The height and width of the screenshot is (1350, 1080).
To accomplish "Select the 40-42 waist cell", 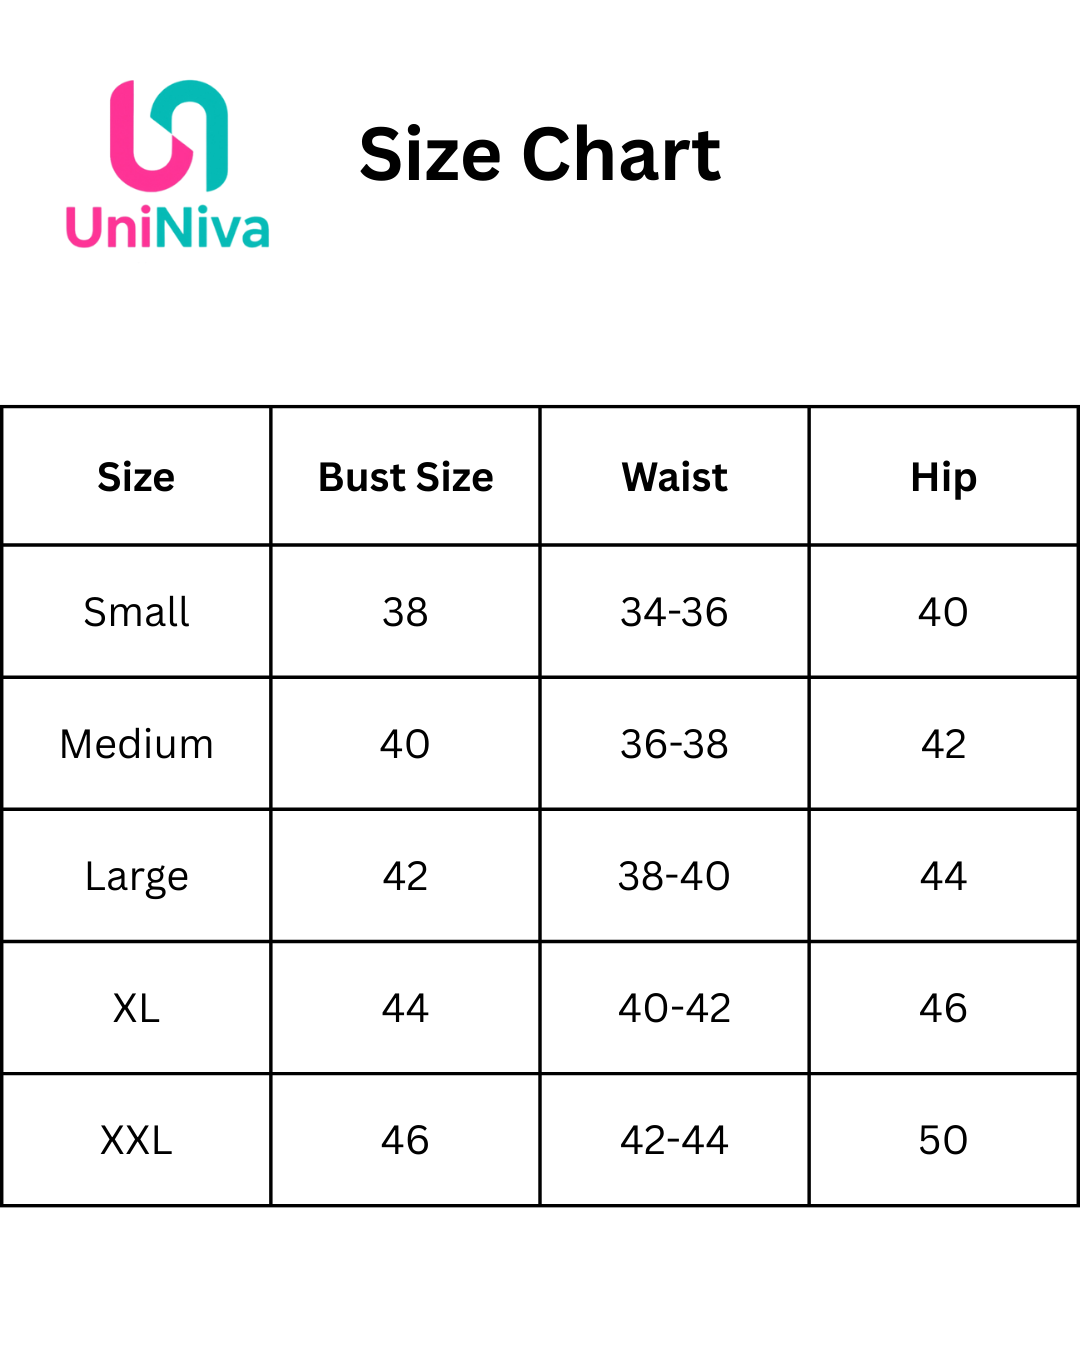I will (674, 1008).
